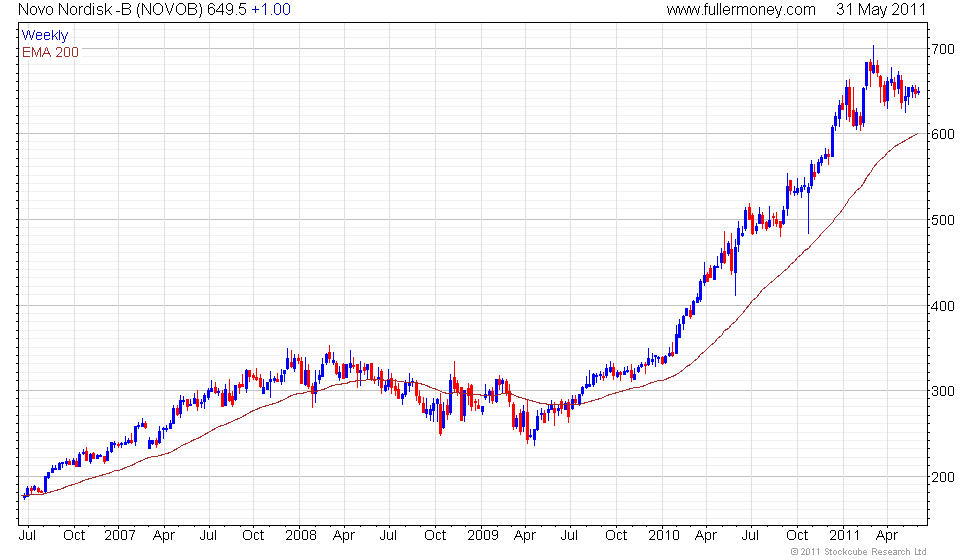Click the 2007 year axis label
The image size is (980, 560).
pyautogui.click(x=119, y=536)
